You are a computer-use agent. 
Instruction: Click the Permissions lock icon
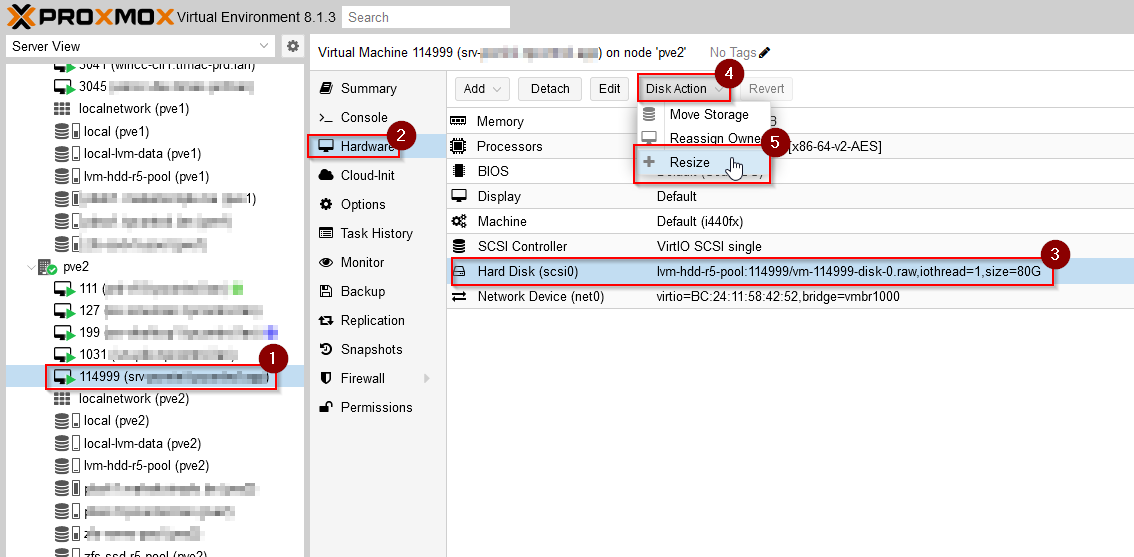click(325, 407)
